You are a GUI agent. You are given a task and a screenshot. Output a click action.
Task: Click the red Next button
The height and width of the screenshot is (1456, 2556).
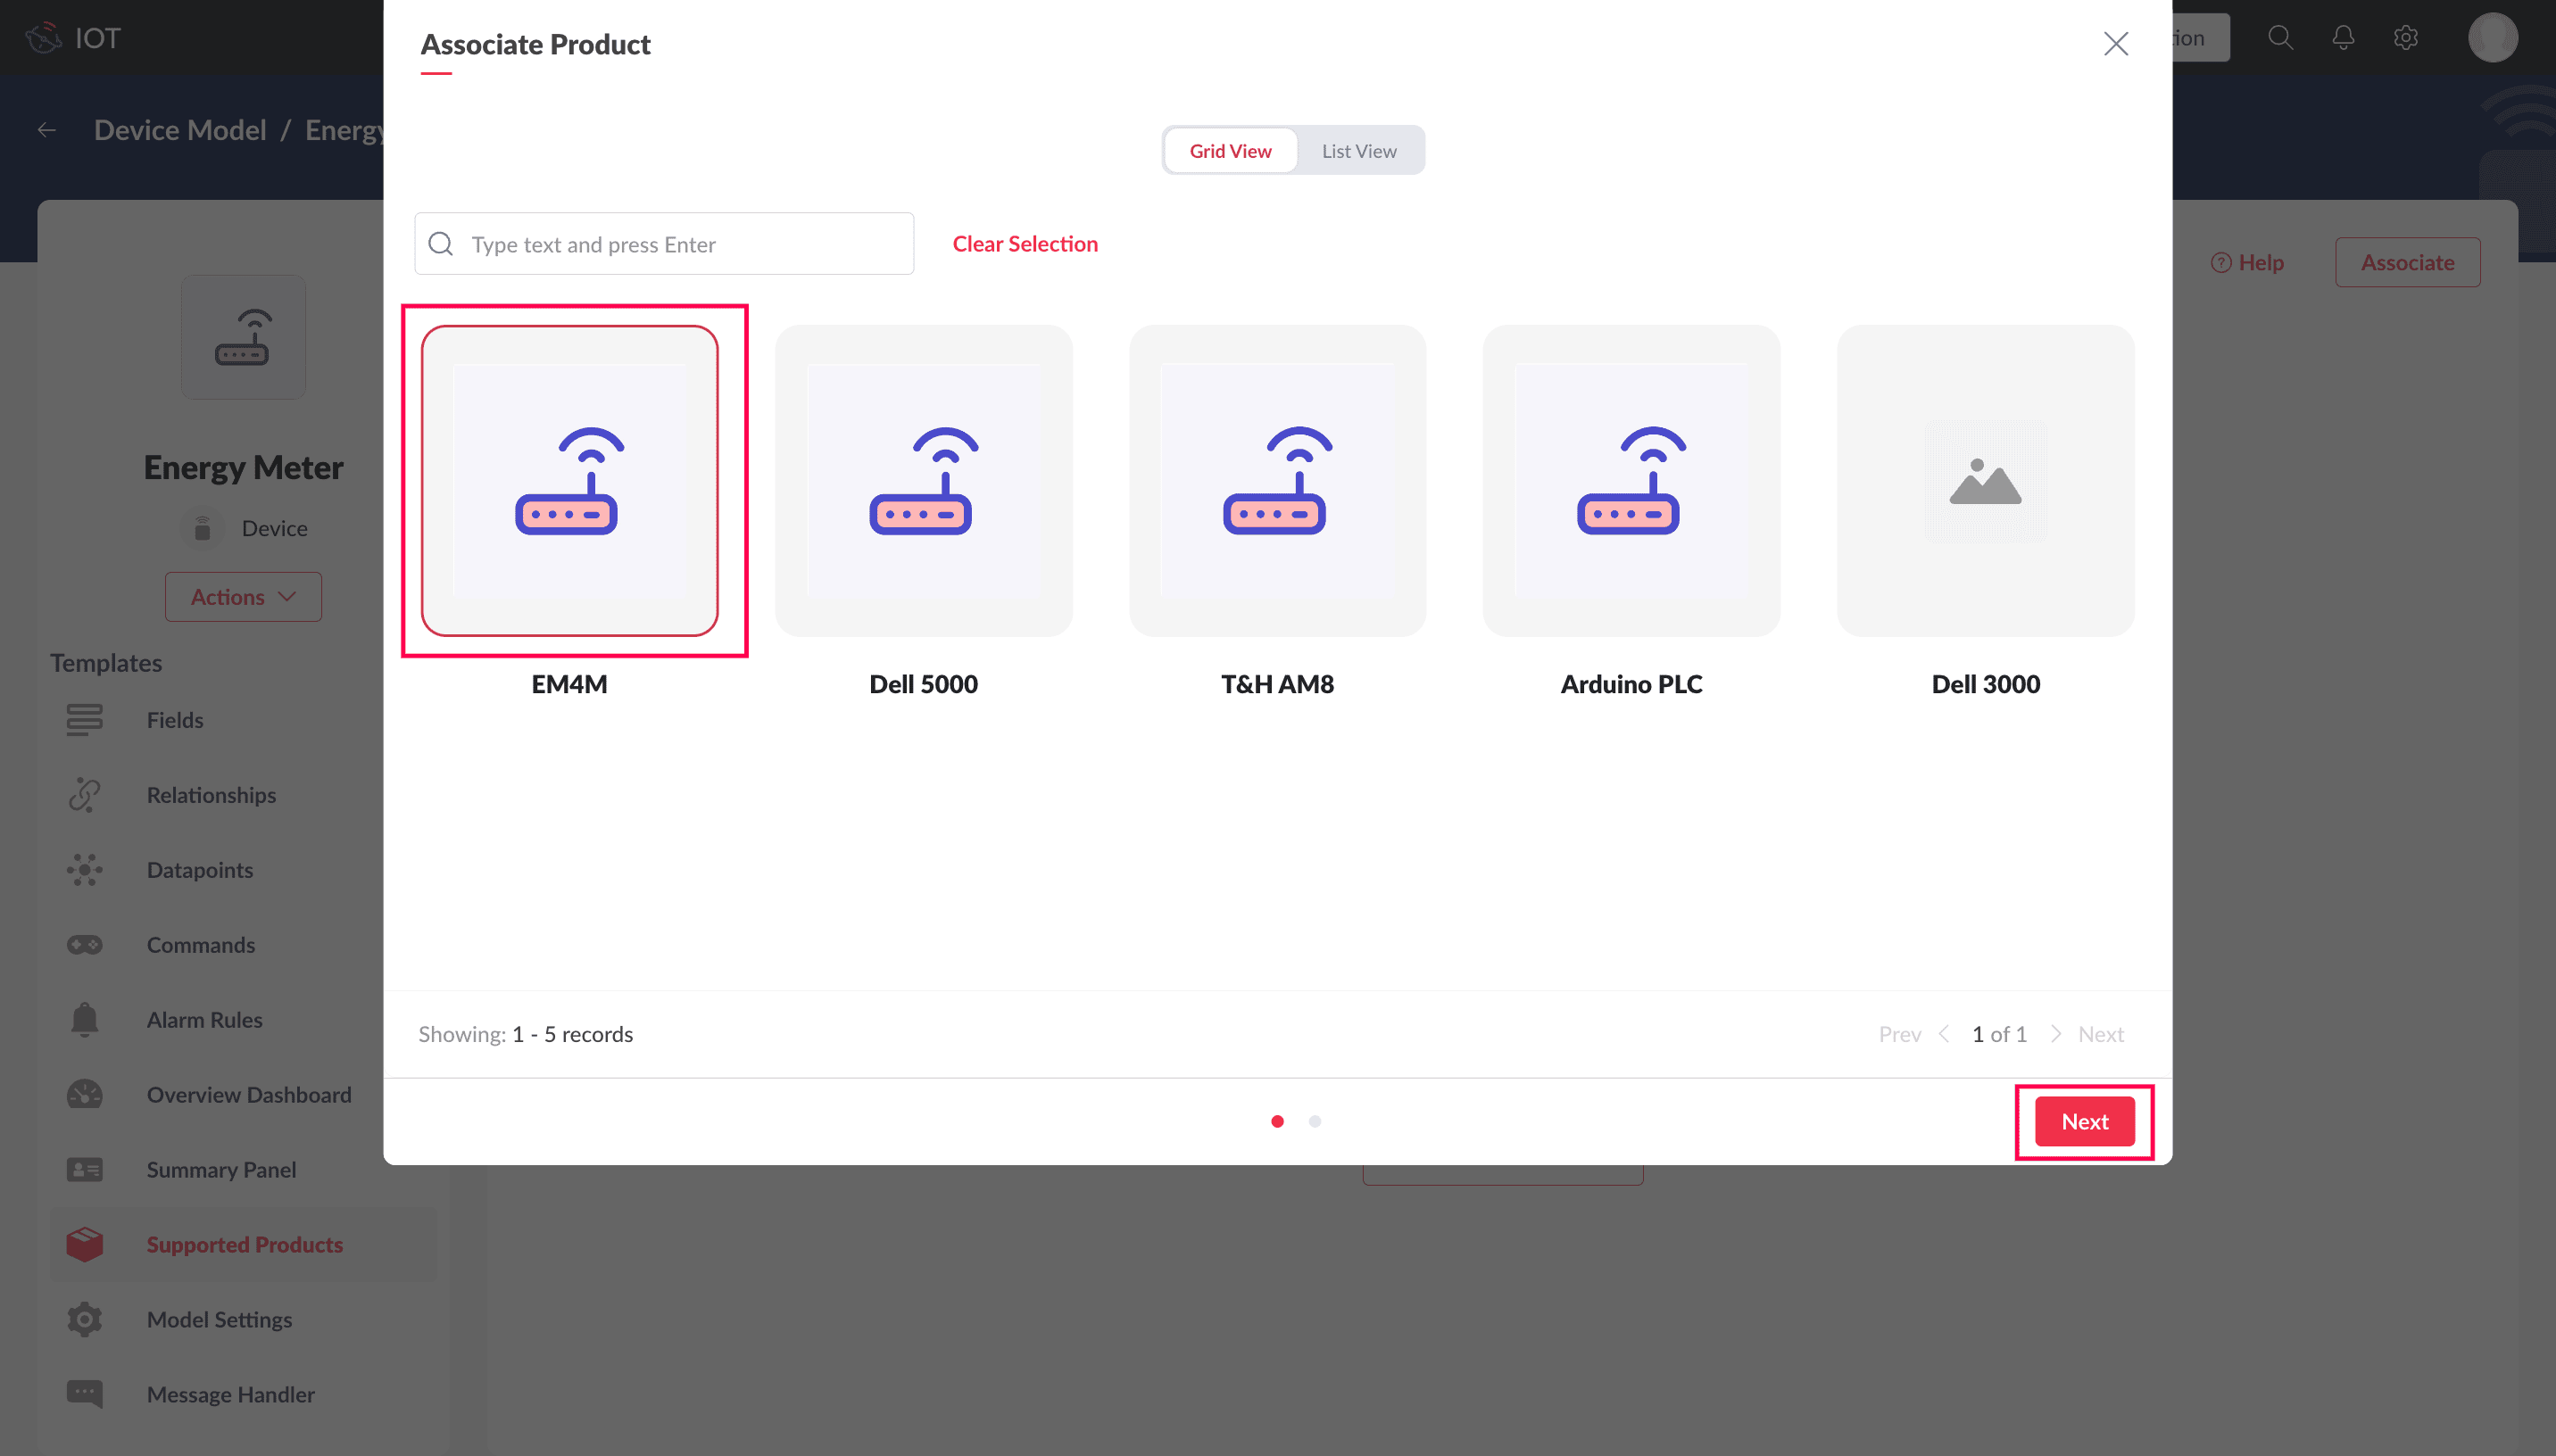[2083, 1121]
